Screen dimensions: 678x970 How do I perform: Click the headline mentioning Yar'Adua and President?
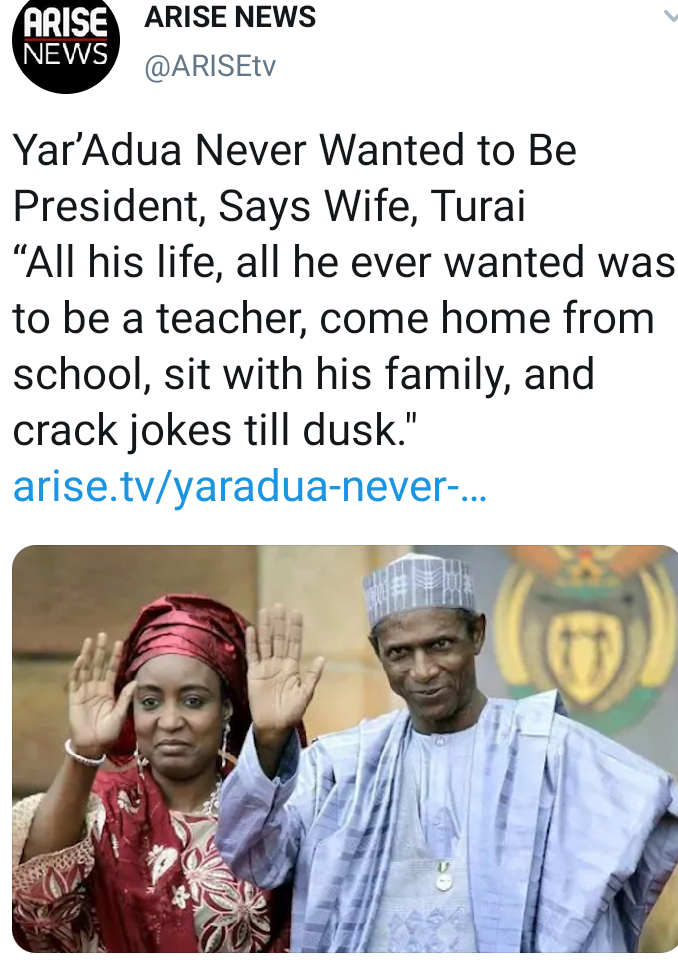(294, 153)
